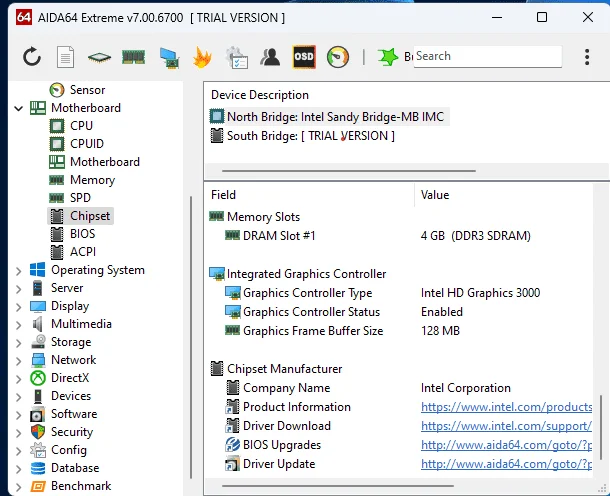Screen dimensions: 610x496
Task: Click the Display monitor icon
Action: tap(38, 306)
